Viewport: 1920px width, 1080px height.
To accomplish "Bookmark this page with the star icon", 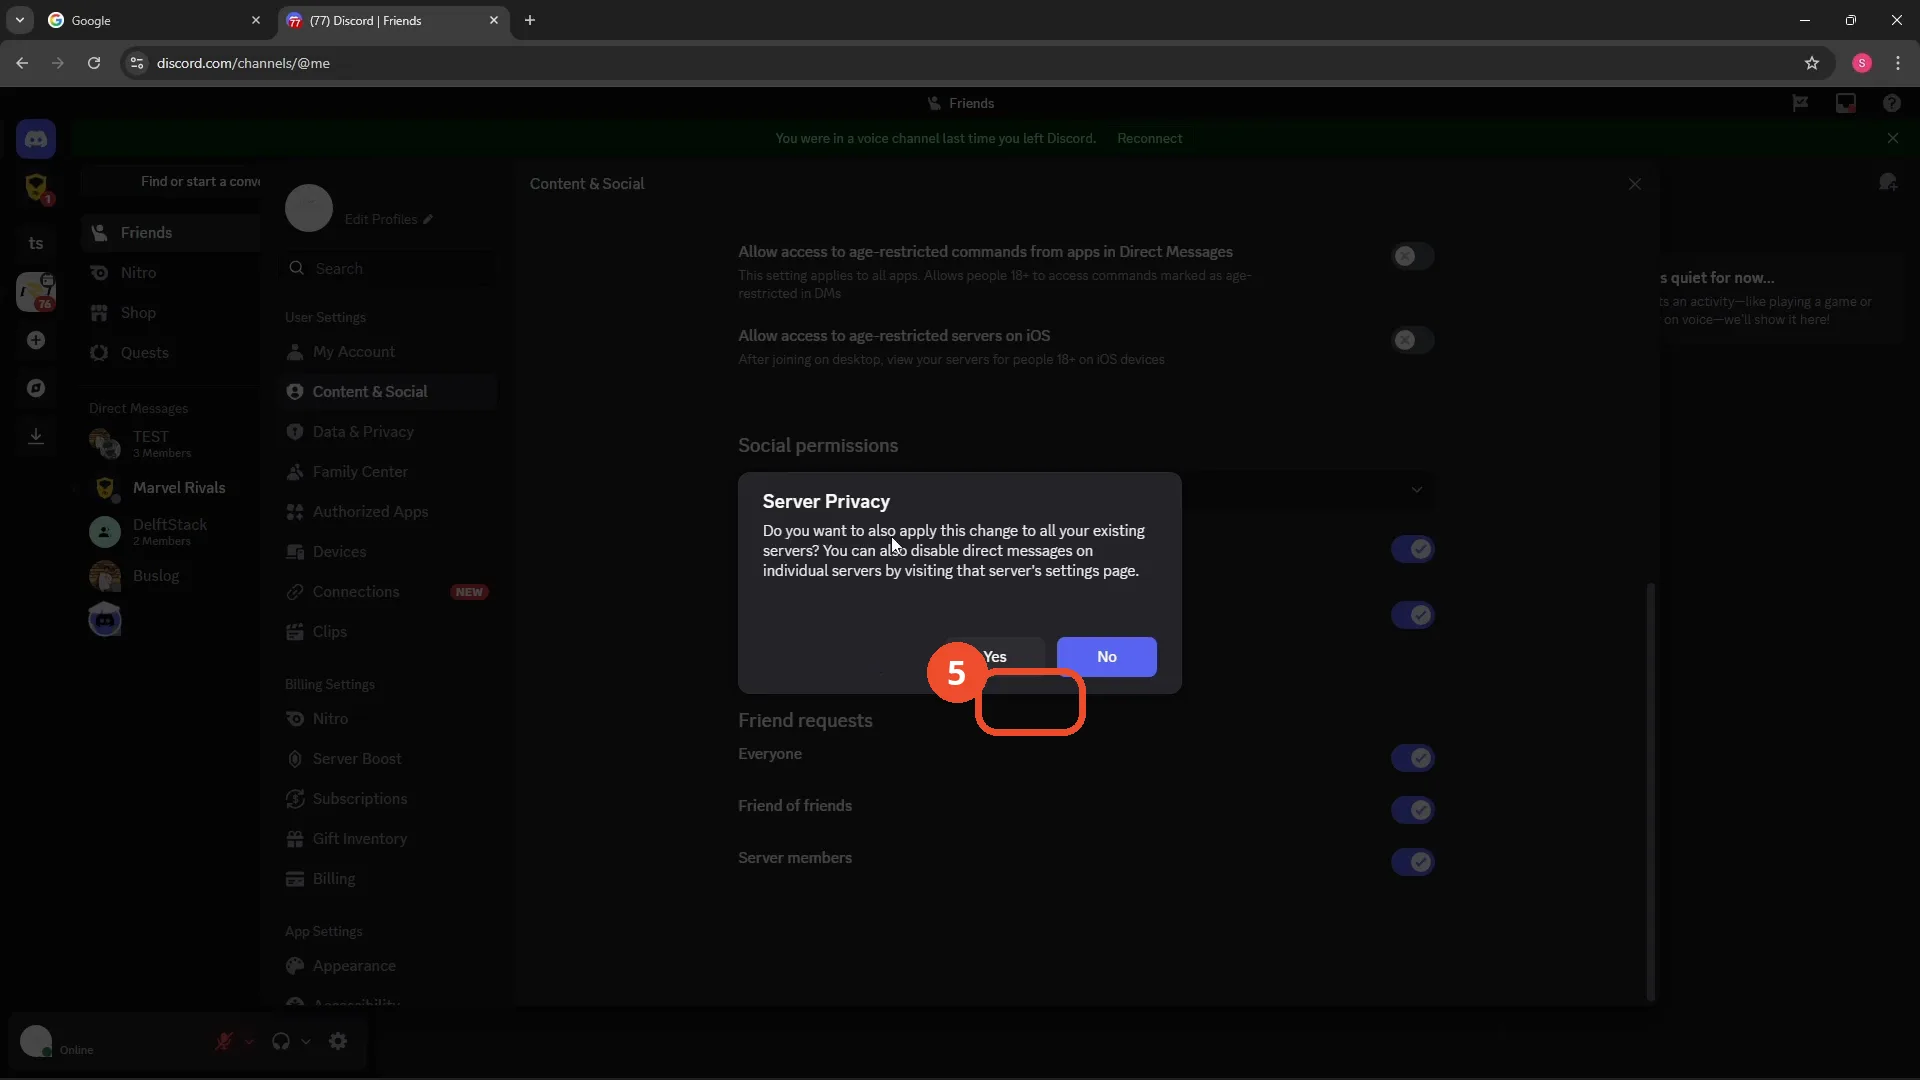I will [x=1812, y=63].
